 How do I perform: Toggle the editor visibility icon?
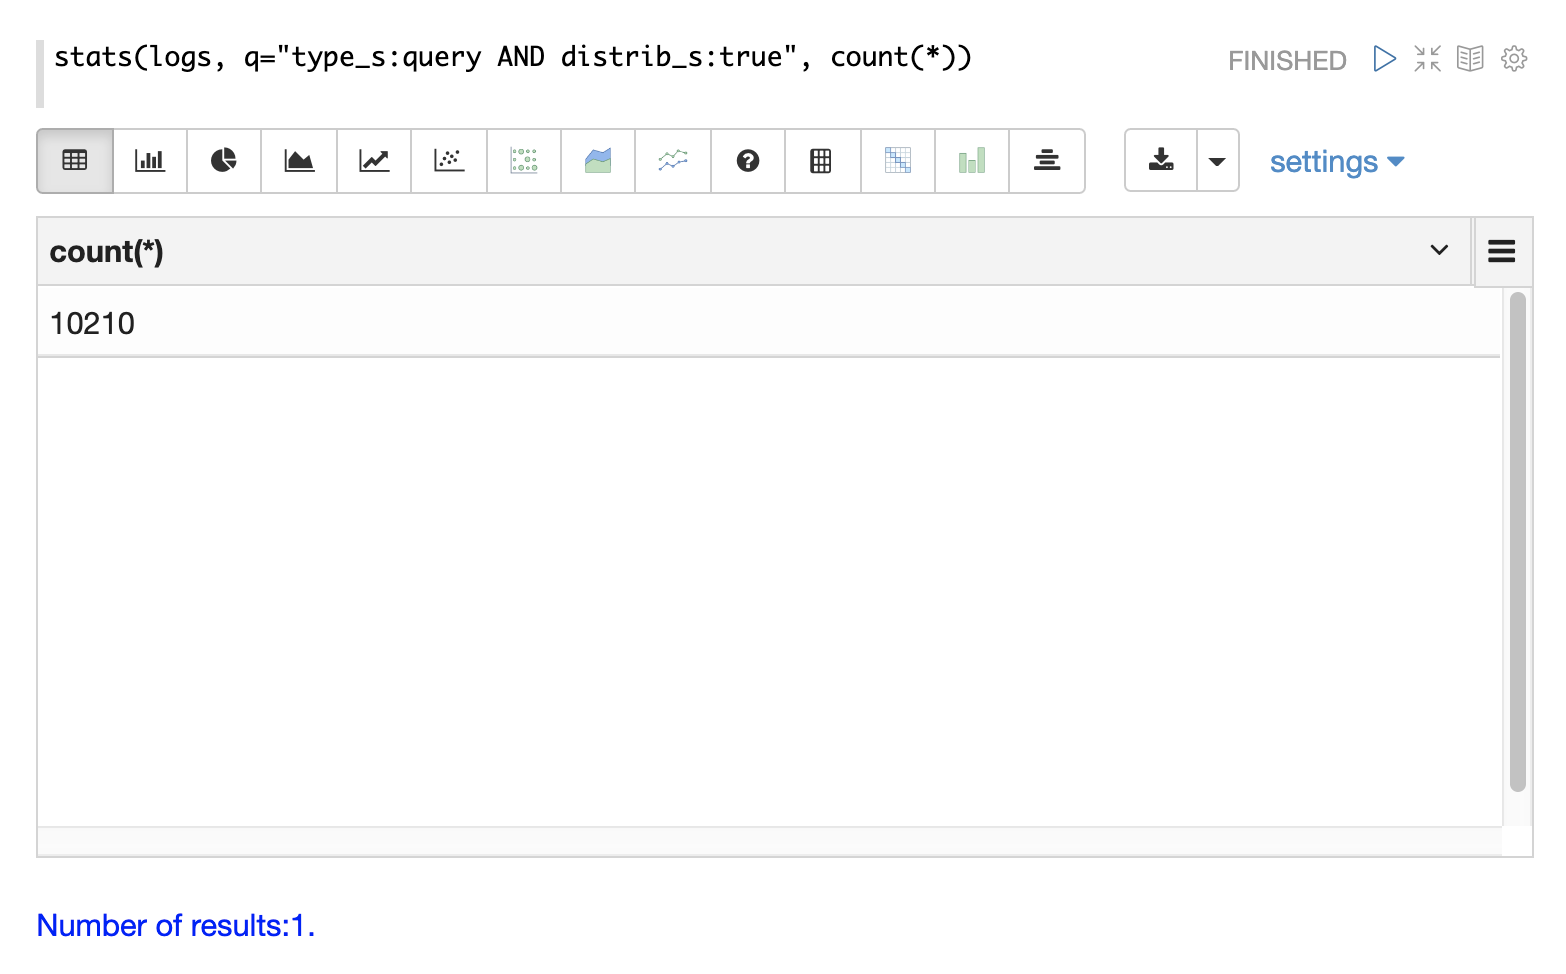1428,59
